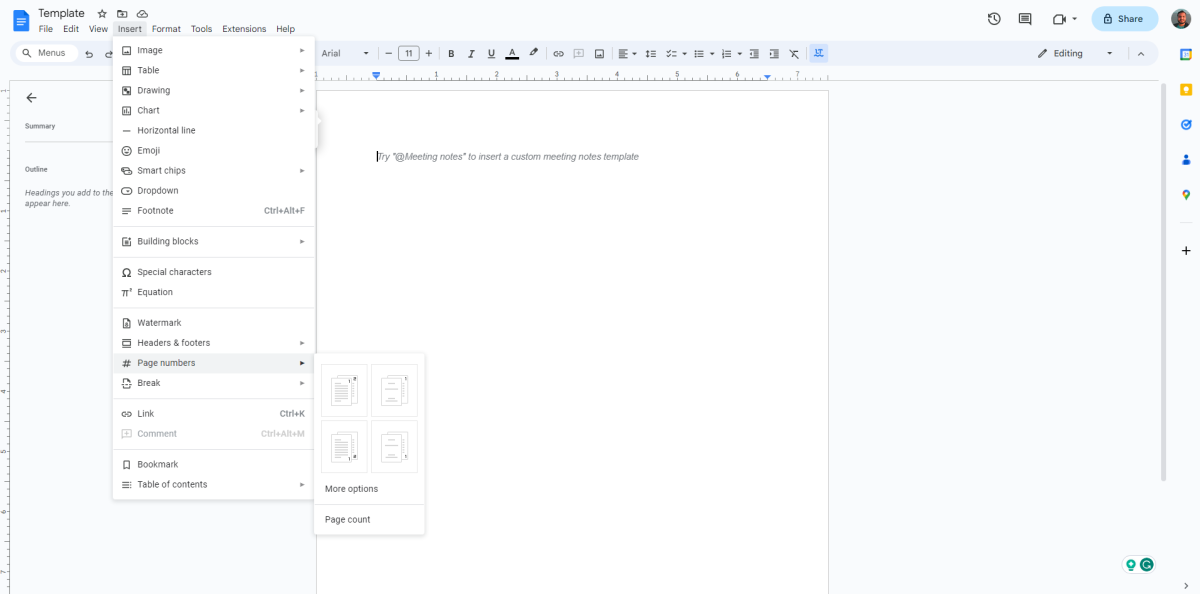This screenshot has height=594, width=1200.
Task: Select footer page numbers skipping first page
Action: coord(394,446)
